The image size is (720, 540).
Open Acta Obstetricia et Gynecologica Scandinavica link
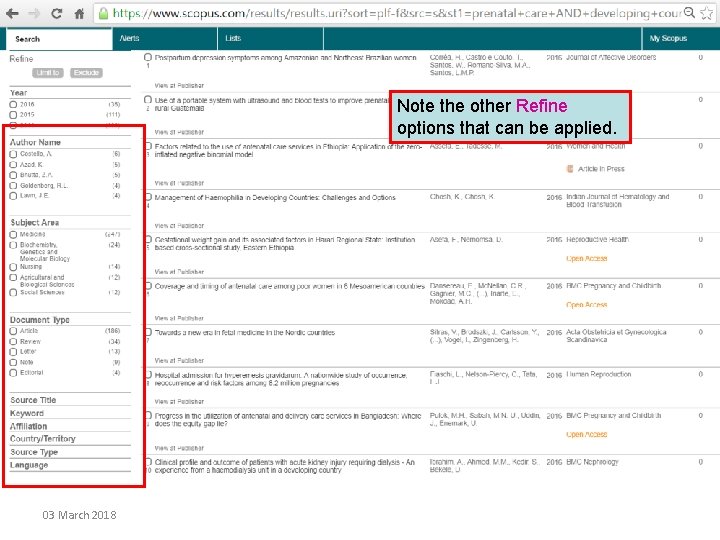pyautogui.click(x=616, y=336)
